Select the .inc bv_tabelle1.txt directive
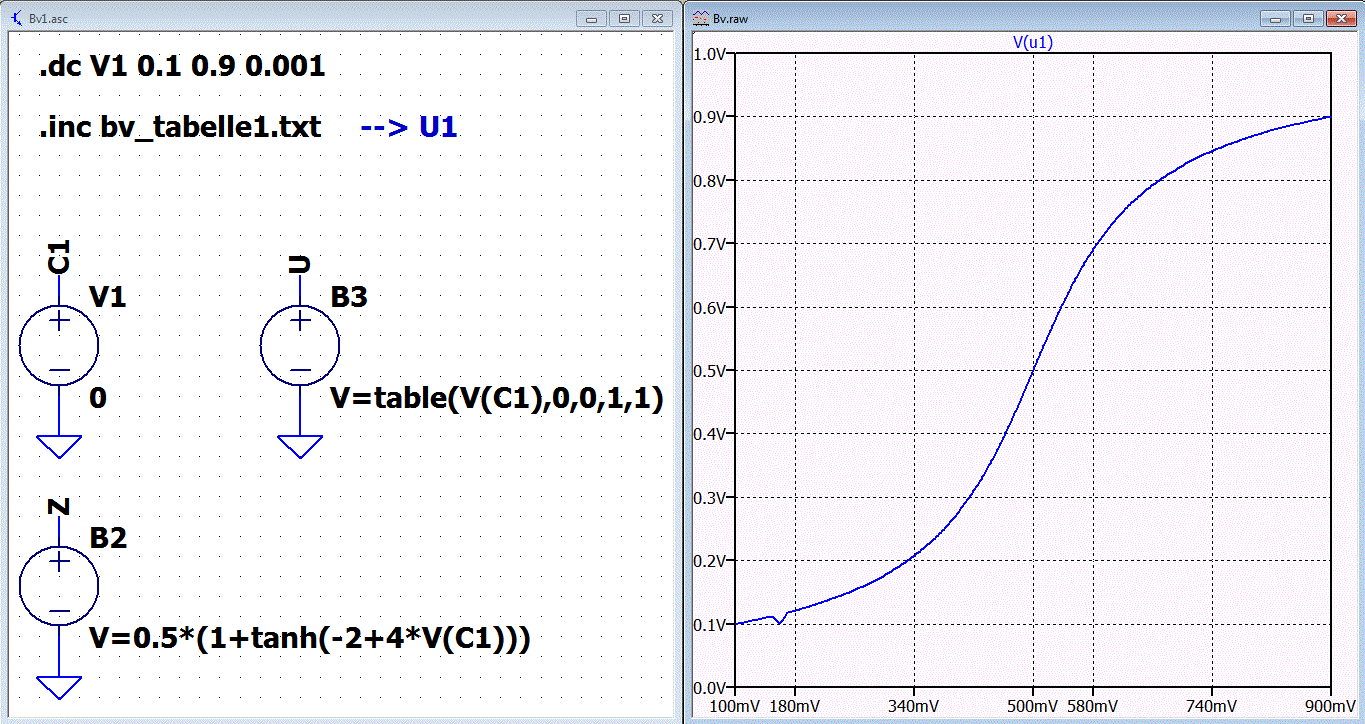This screenshot has width=1365, height=724. point(180,128)
